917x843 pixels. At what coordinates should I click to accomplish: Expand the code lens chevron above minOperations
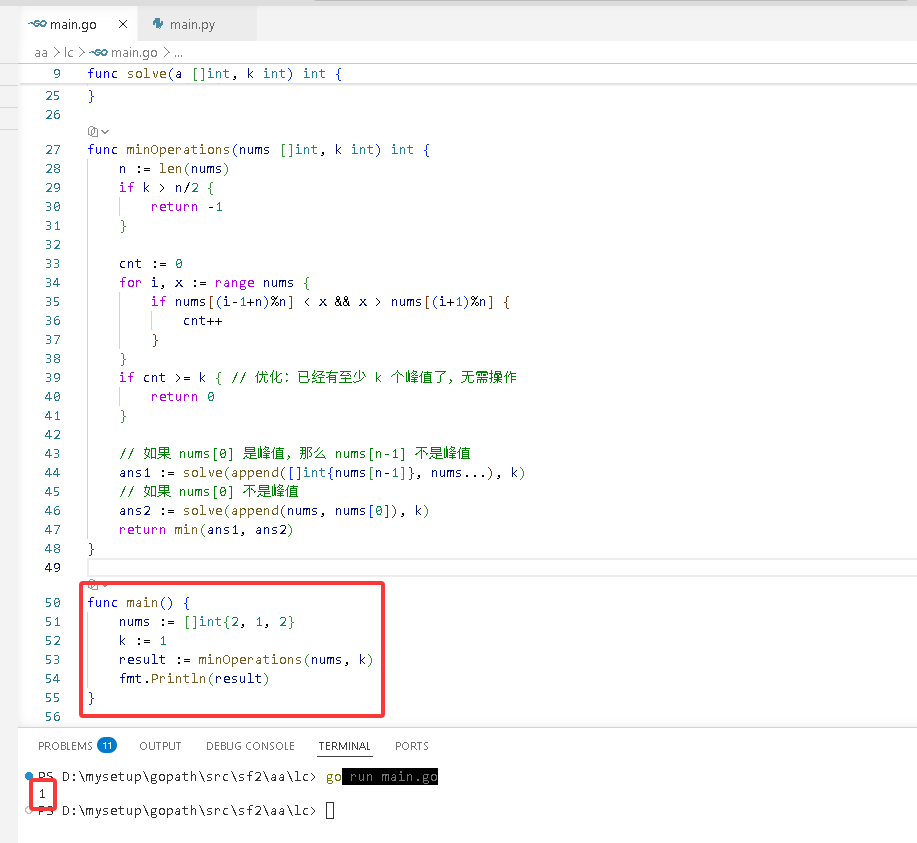[x=105, y=132]
